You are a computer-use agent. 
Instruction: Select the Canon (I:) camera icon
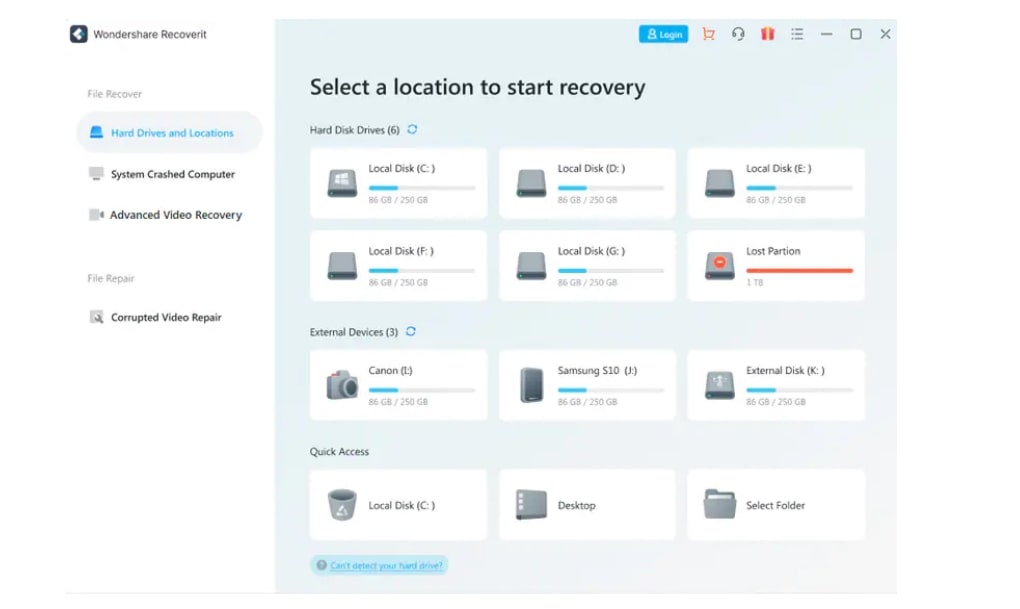(342, 385)
